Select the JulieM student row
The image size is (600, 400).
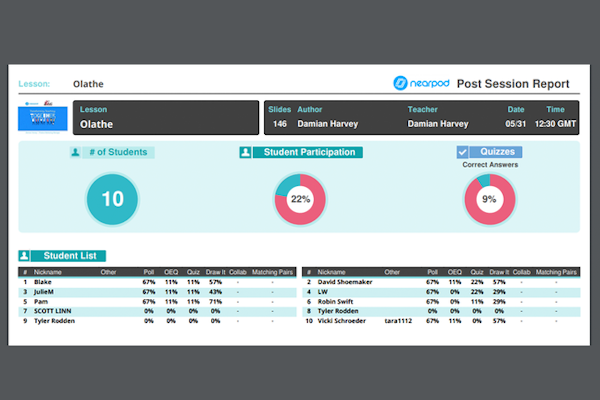(x=46, y=292)
